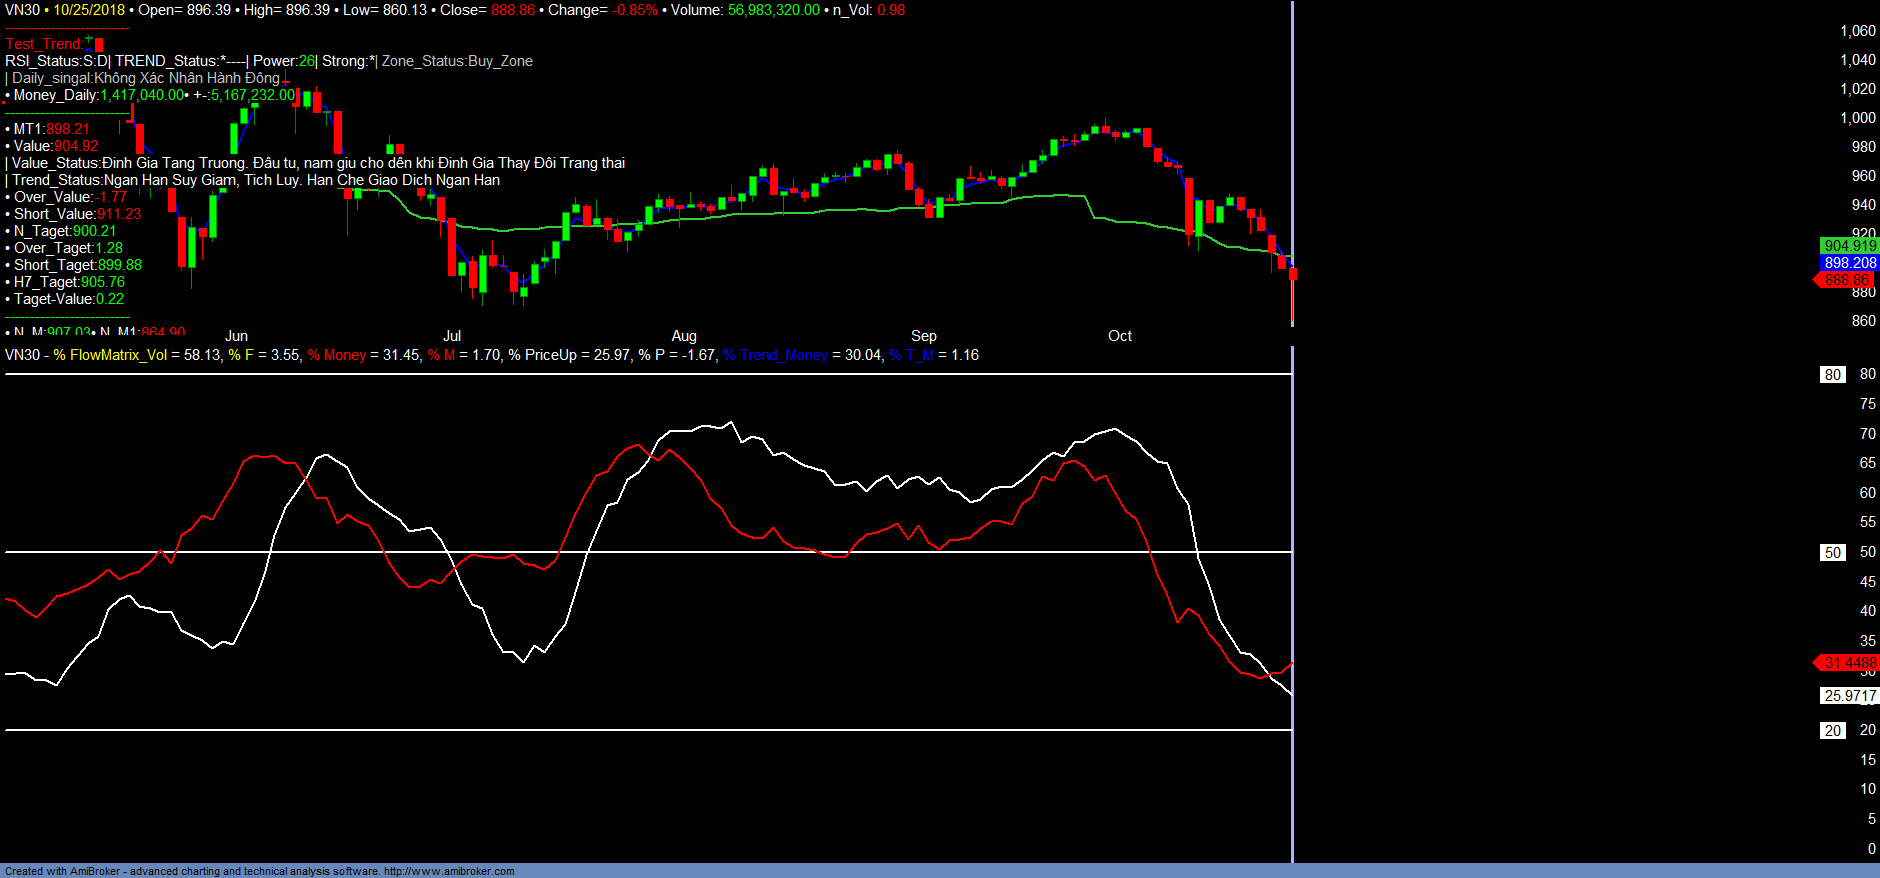The image size is (1880, 878).
Task: Click the VN30 symbol in chart title
Action: (22, 10)
